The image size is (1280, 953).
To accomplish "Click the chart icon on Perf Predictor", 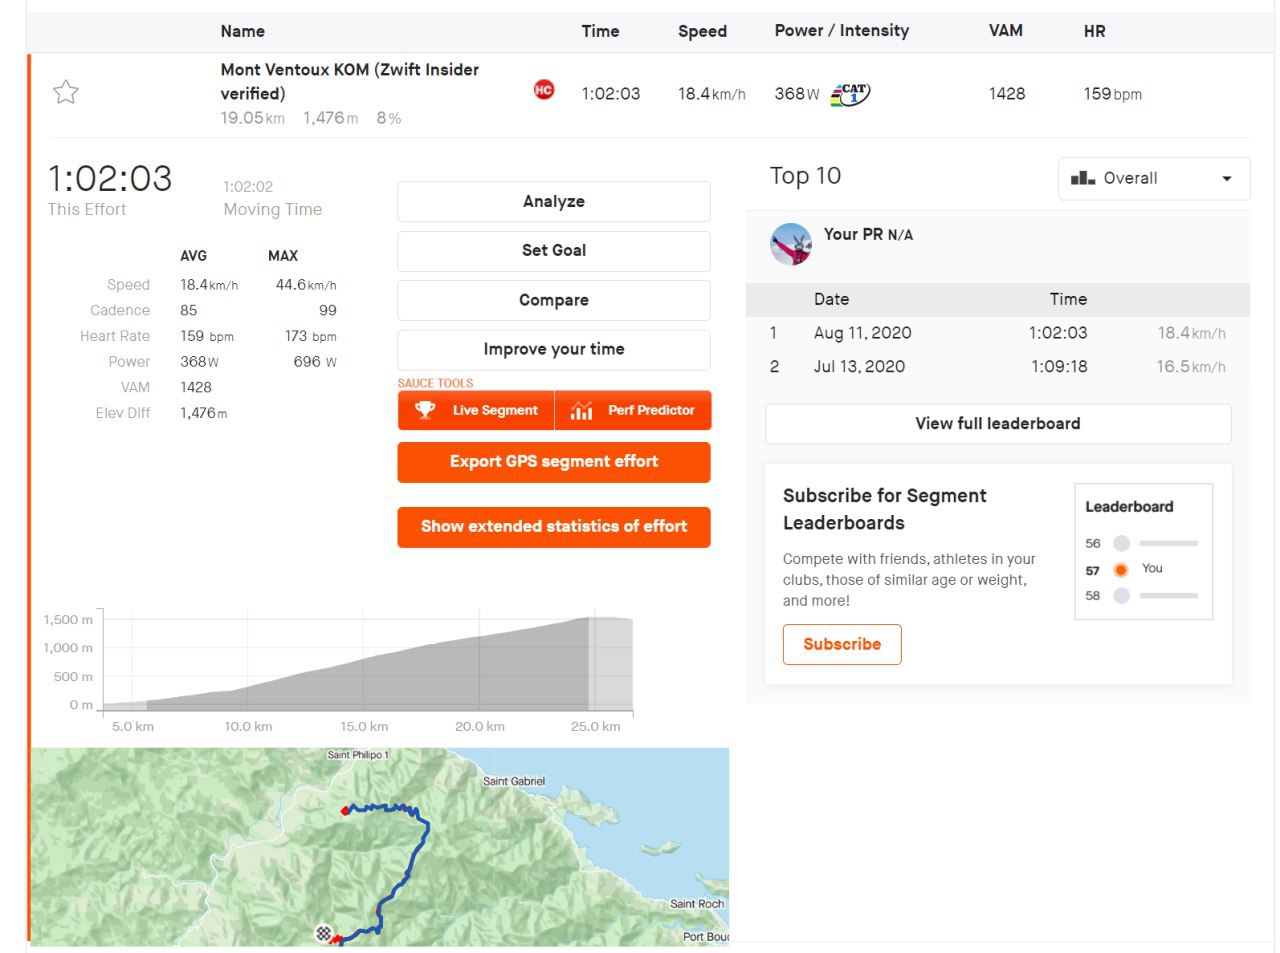I will click(x=581, y=410).
